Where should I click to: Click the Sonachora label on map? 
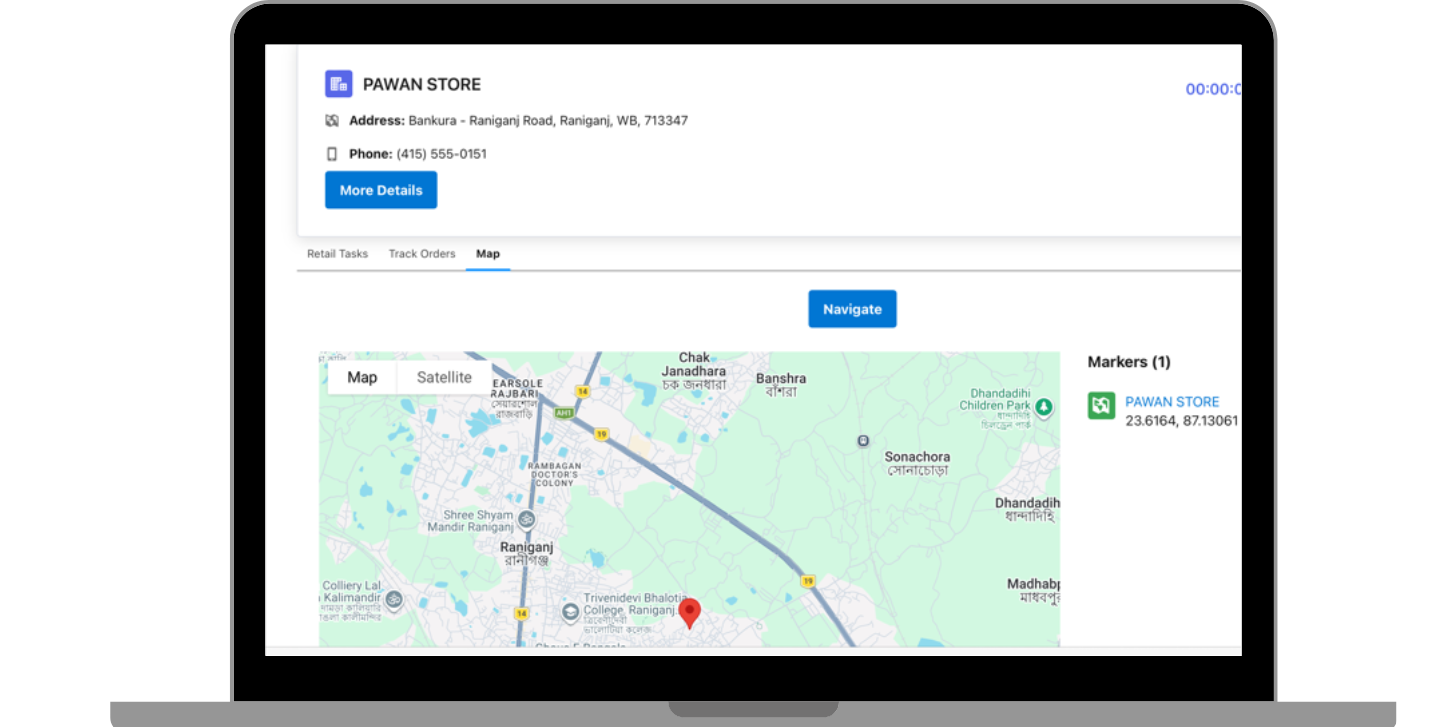click(x=917, y=463)
